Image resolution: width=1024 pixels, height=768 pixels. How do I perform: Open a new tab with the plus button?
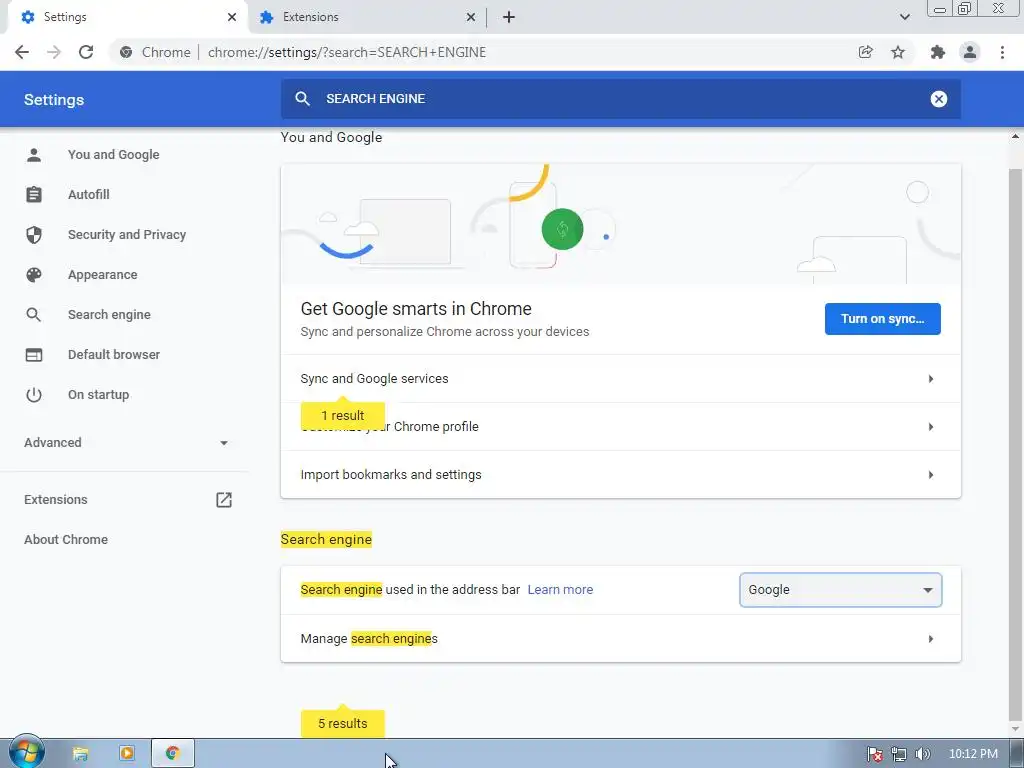[x=509, y=17]
